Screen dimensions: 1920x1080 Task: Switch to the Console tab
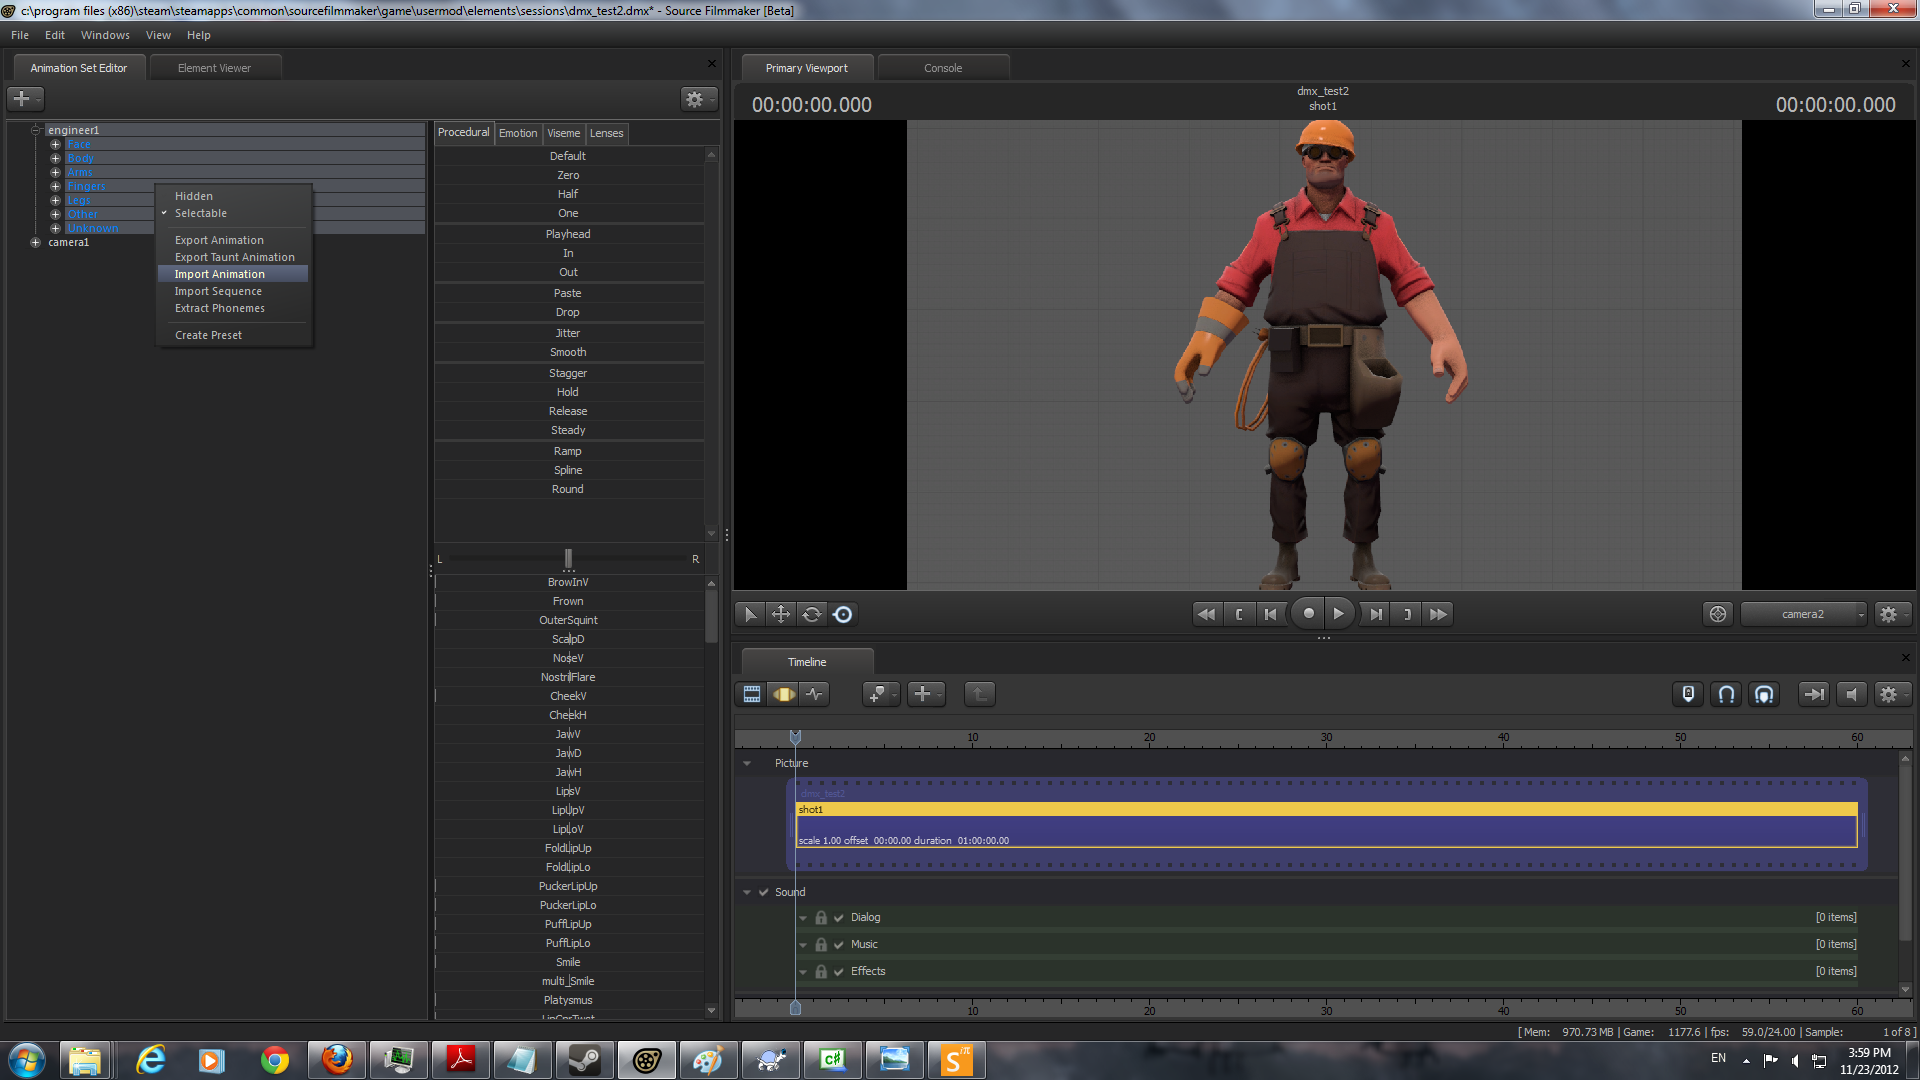(943, 68)
